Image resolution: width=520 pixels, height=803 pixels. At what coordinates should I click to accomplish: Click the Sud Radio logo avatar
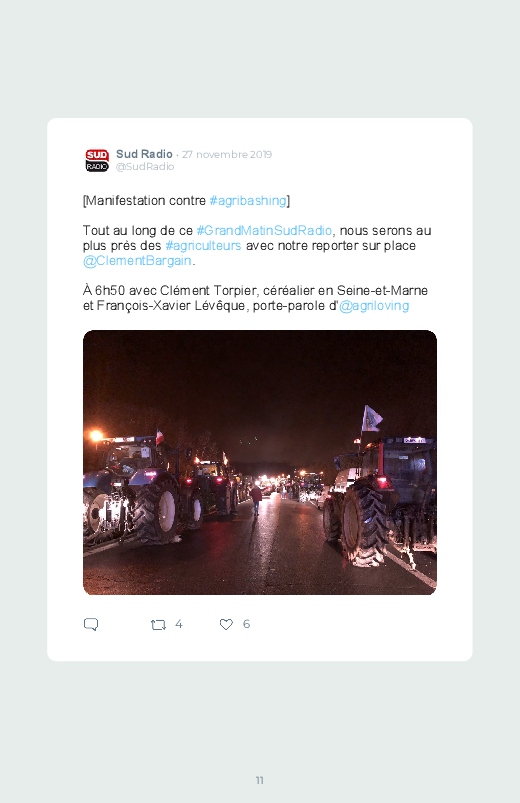[97, 160]
